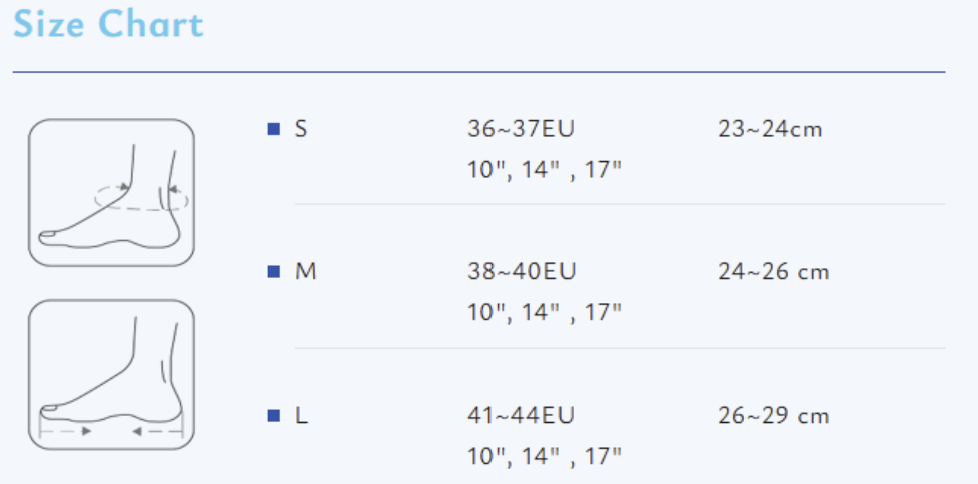Viewport: 978px width, 484px height.
Task: Click the 24~26 cm foot length value
Action: (773, 271)
